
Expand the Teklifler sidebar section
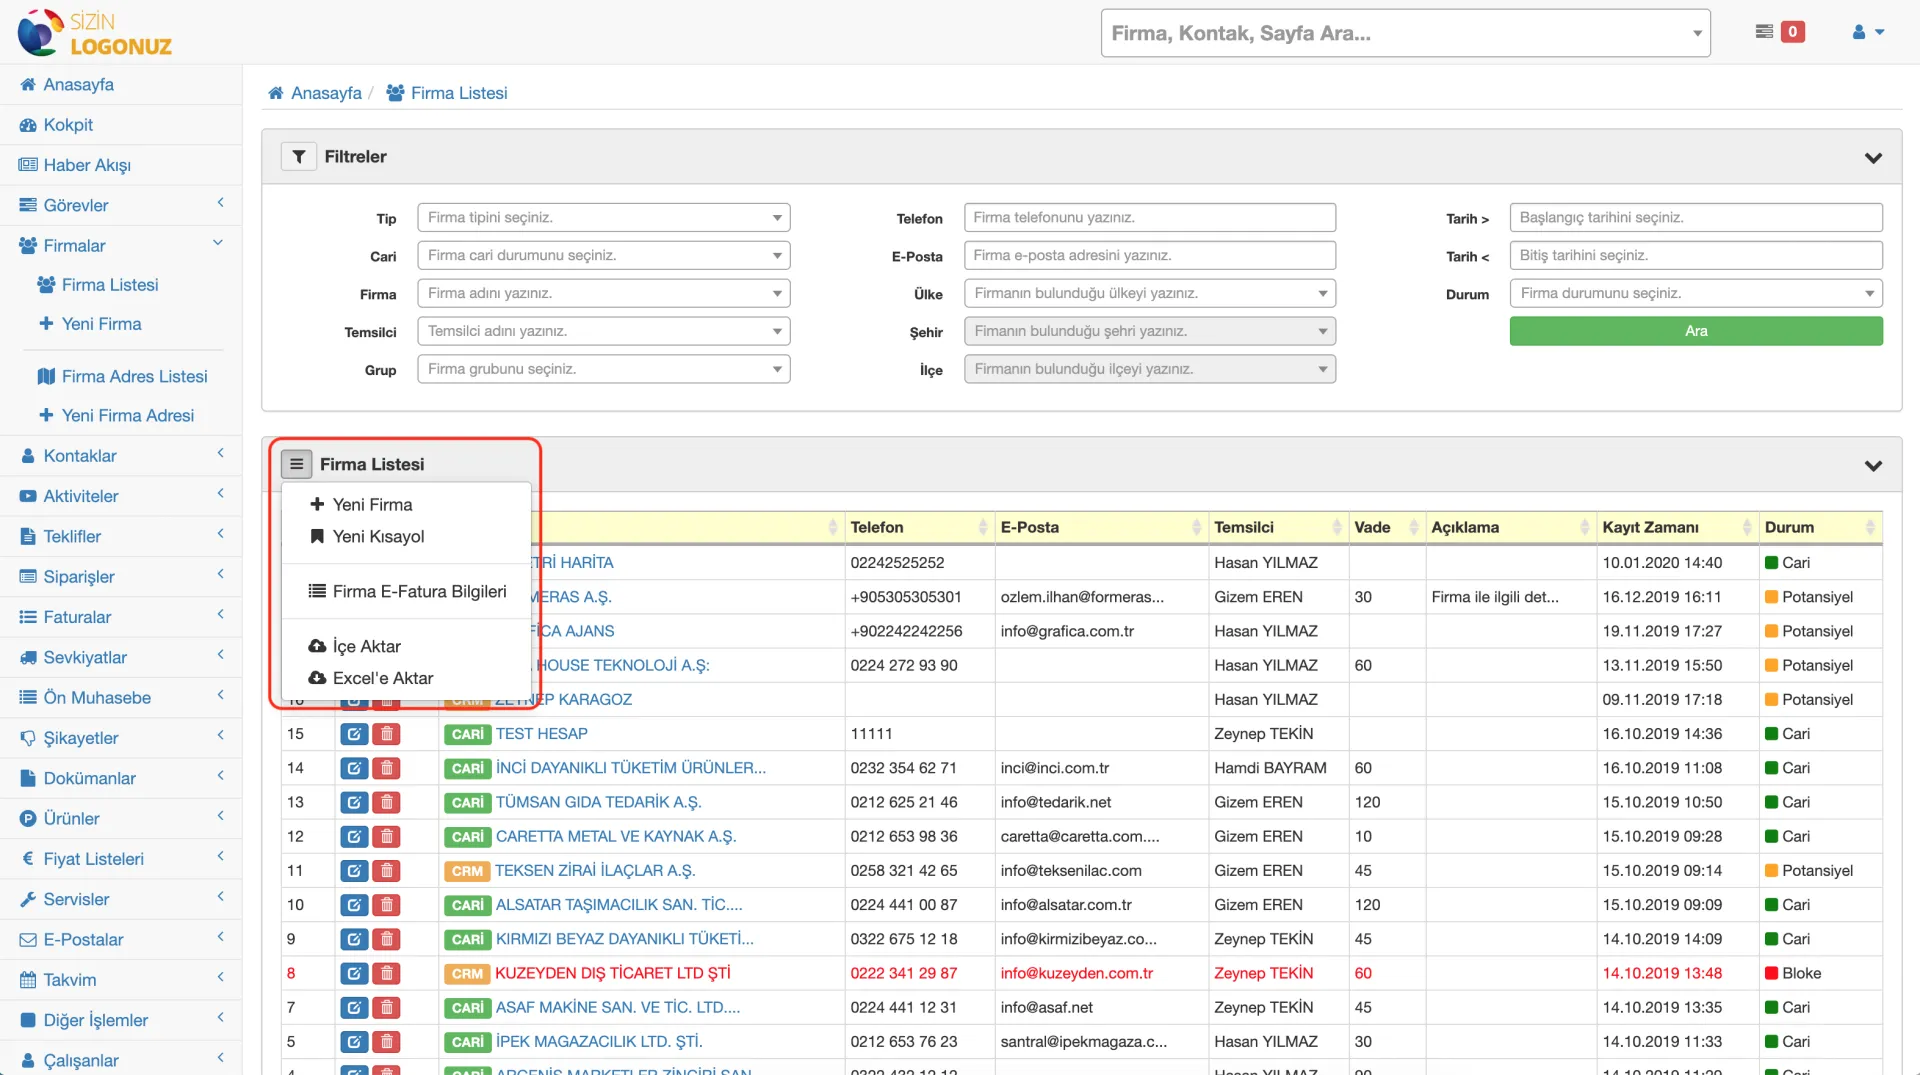coord(121,536)
